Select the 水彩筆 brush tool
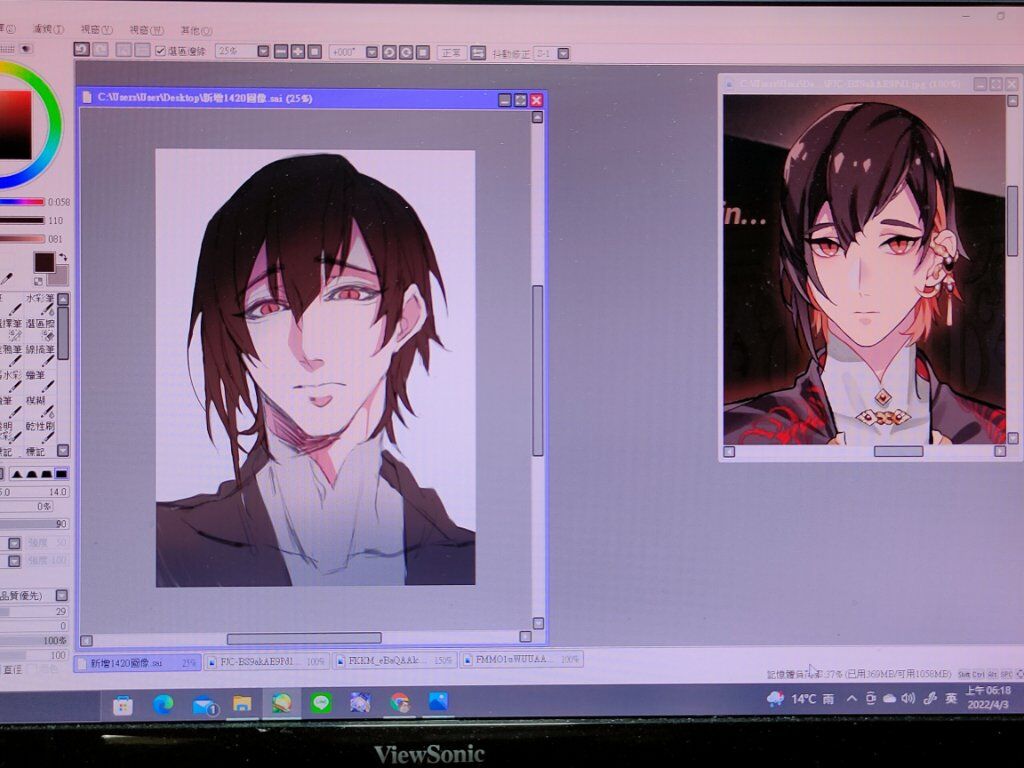 39,303
